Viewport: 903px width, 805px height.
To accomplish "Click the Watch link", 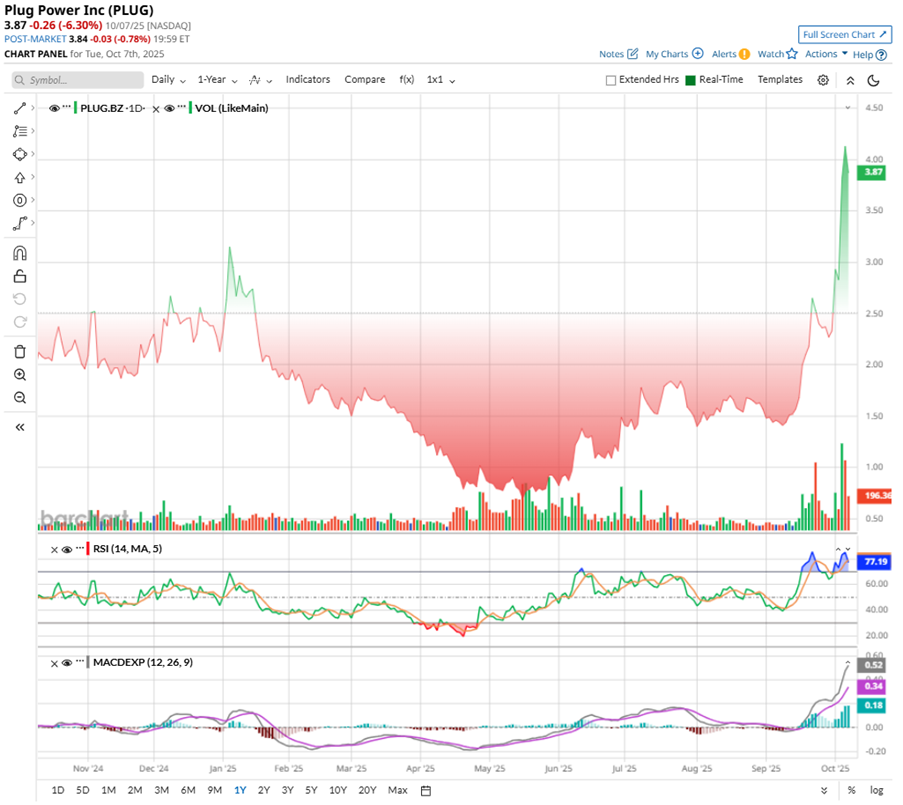I will point(770,54).
